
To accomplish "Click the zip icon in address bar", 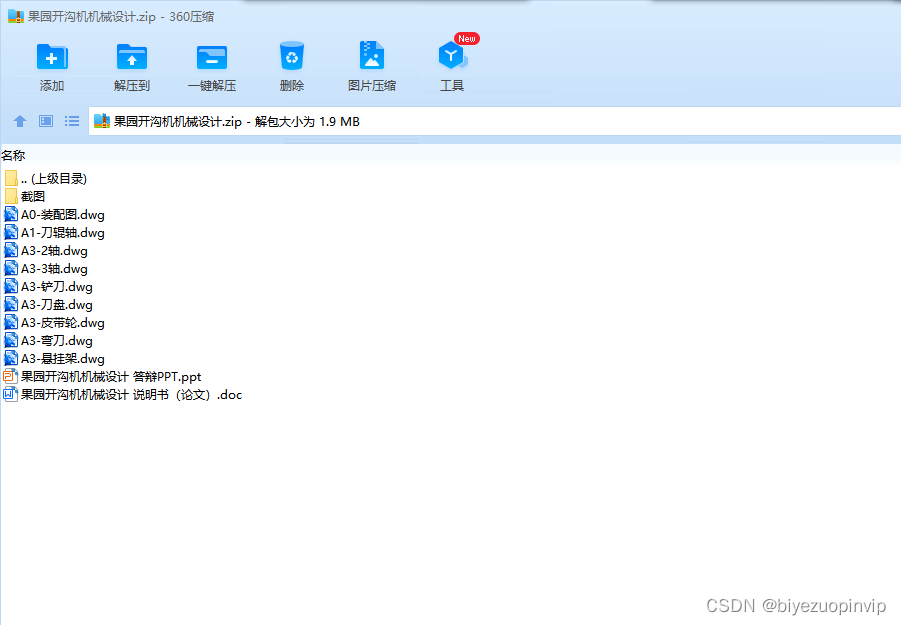I will pyautogui.click(x=102, y=121).
